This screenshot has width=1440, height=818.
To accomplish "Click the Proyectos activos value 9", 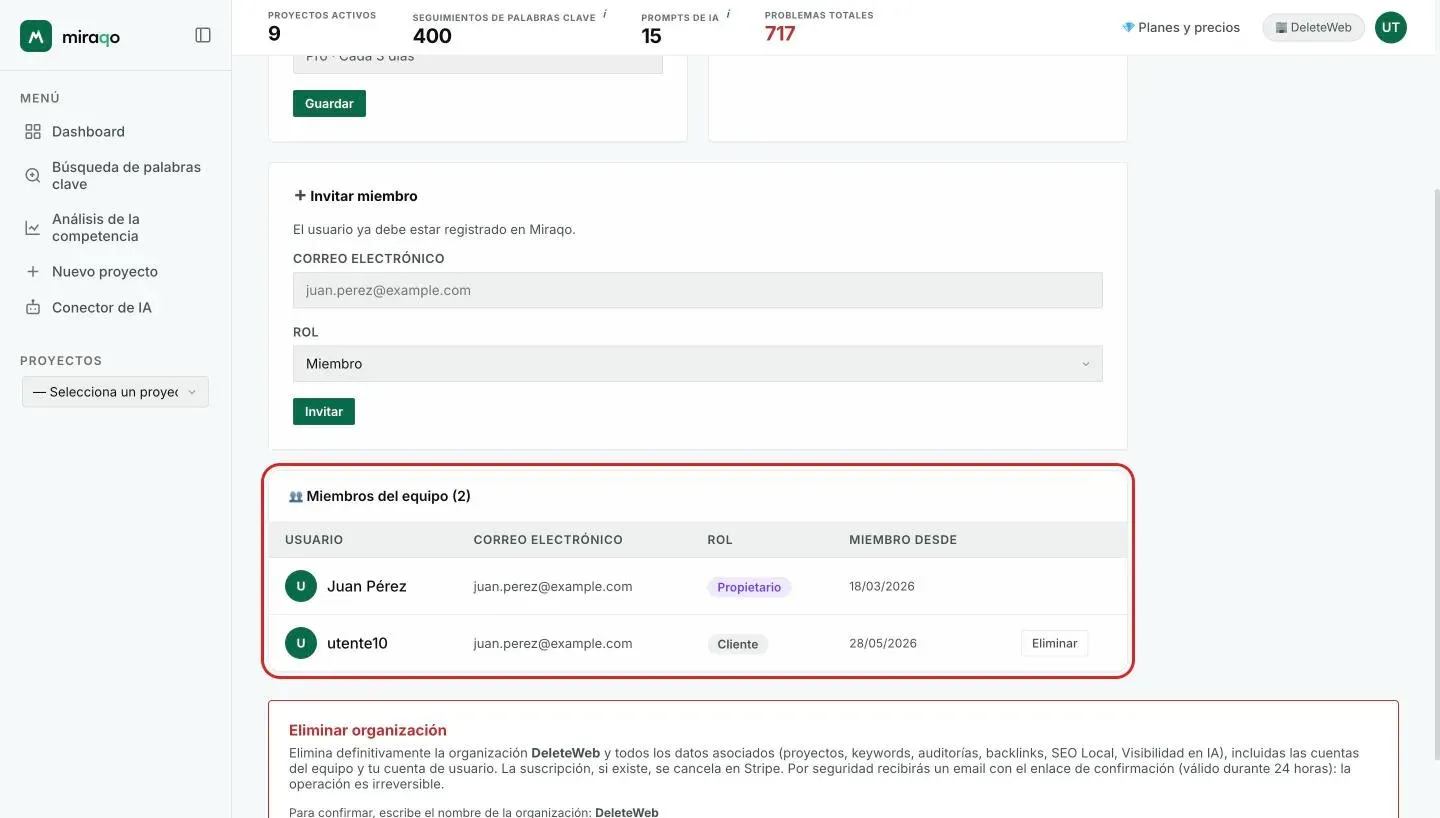I will (x=274, y=34).
